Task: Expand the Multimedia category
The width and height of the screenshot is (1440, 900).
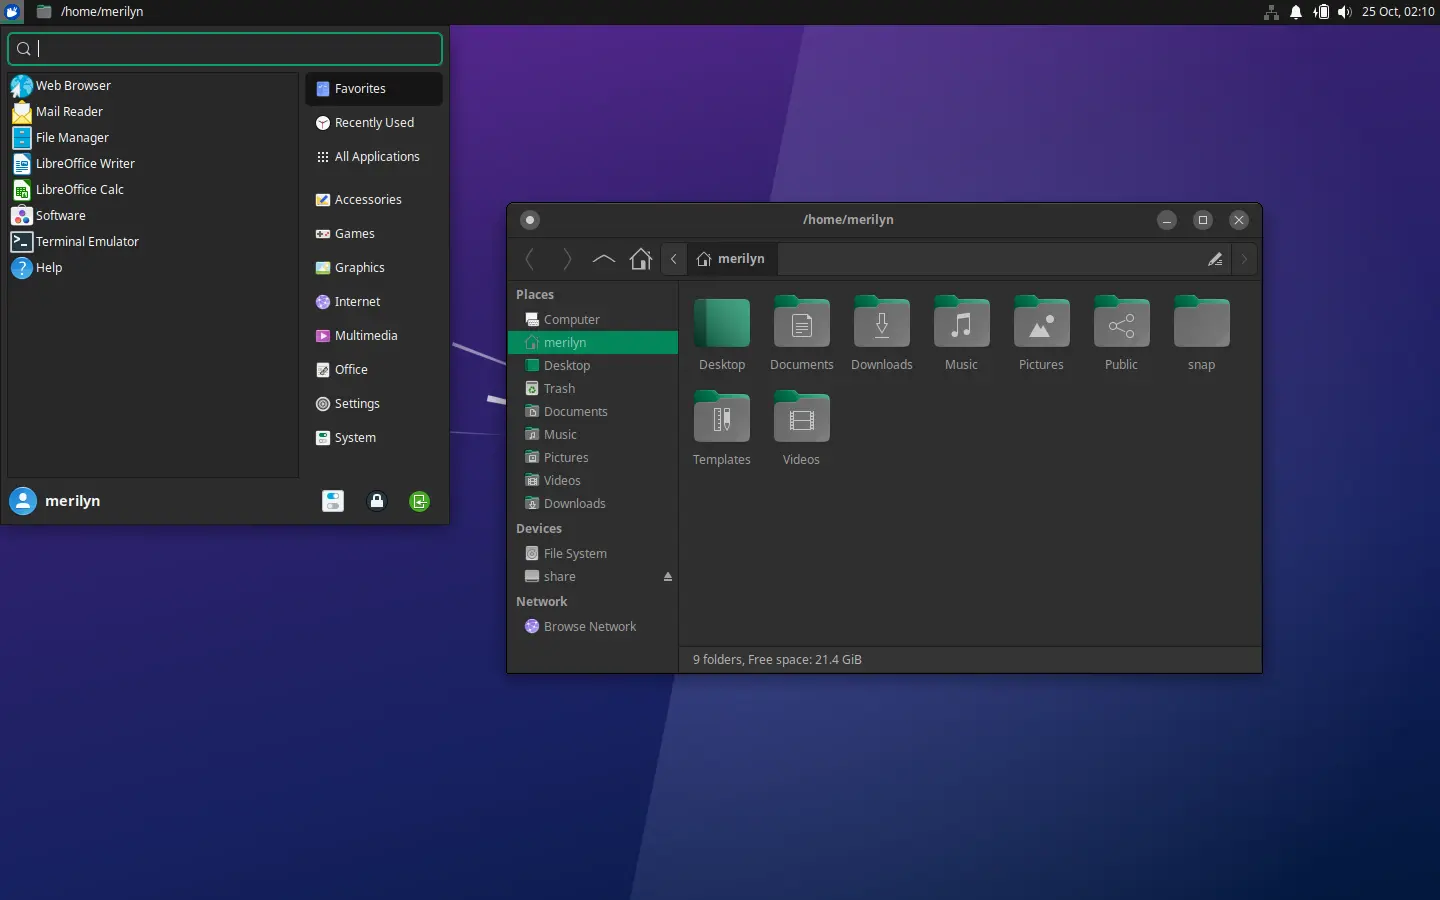Action: (365, 336)
